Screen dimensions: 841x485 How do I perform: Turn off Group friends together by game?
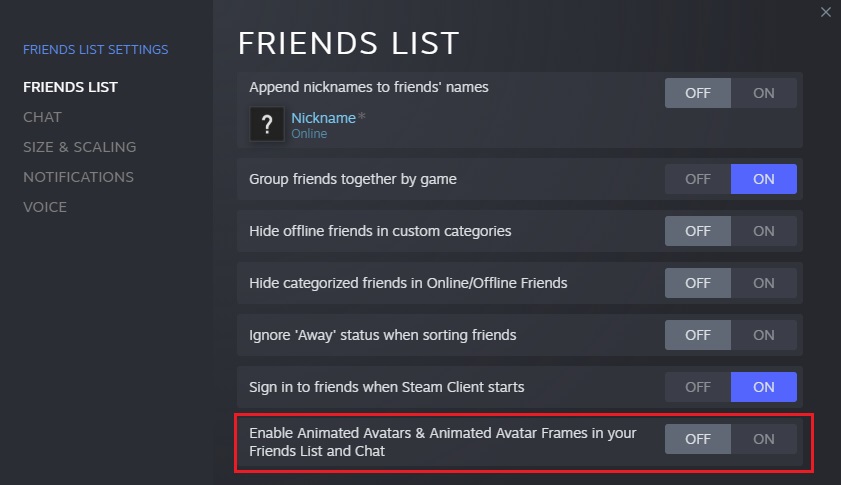[698, 179]
